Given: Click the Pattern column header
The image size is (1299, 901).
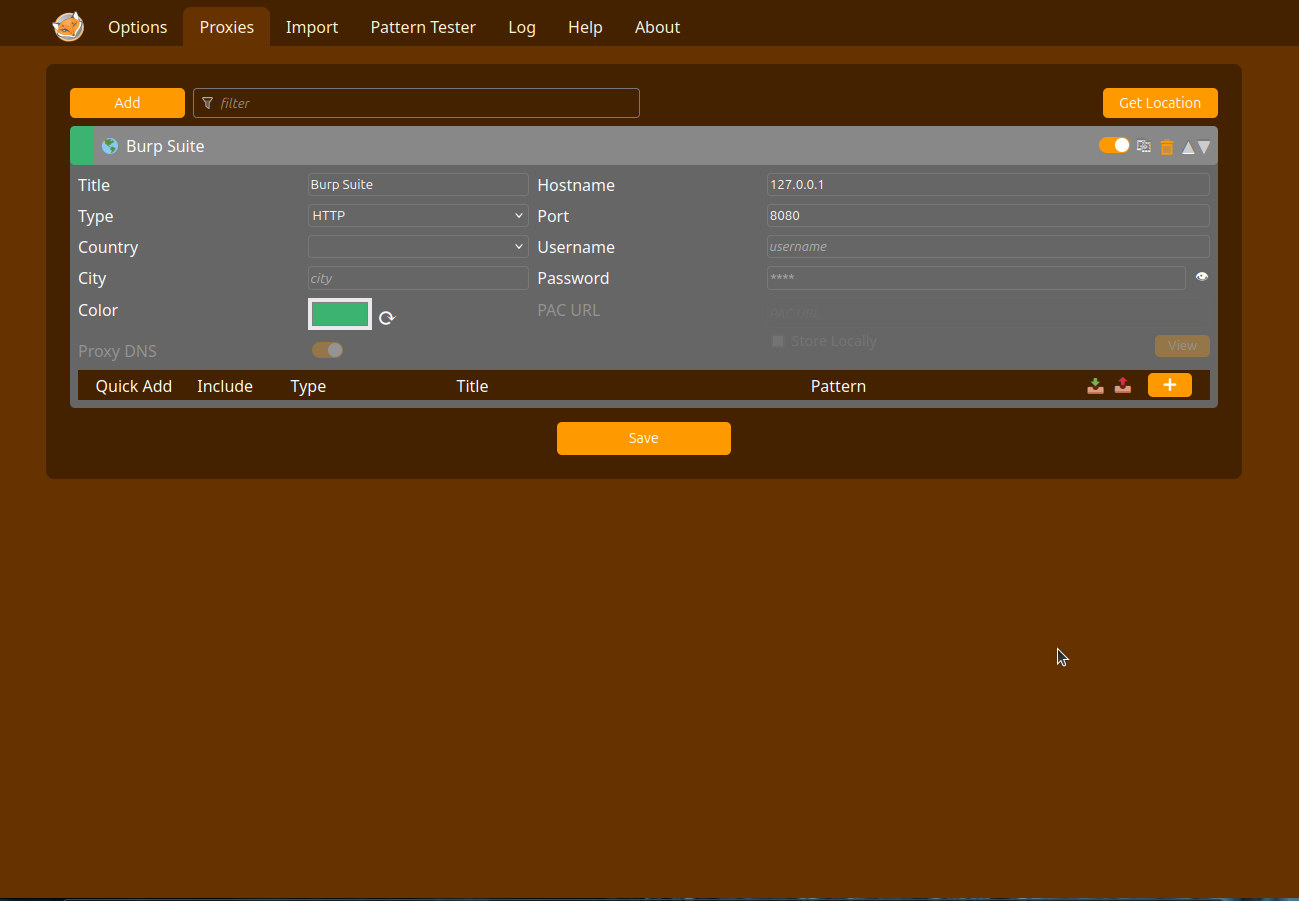Looking at the screenshot, I should [x=838, y=386].
